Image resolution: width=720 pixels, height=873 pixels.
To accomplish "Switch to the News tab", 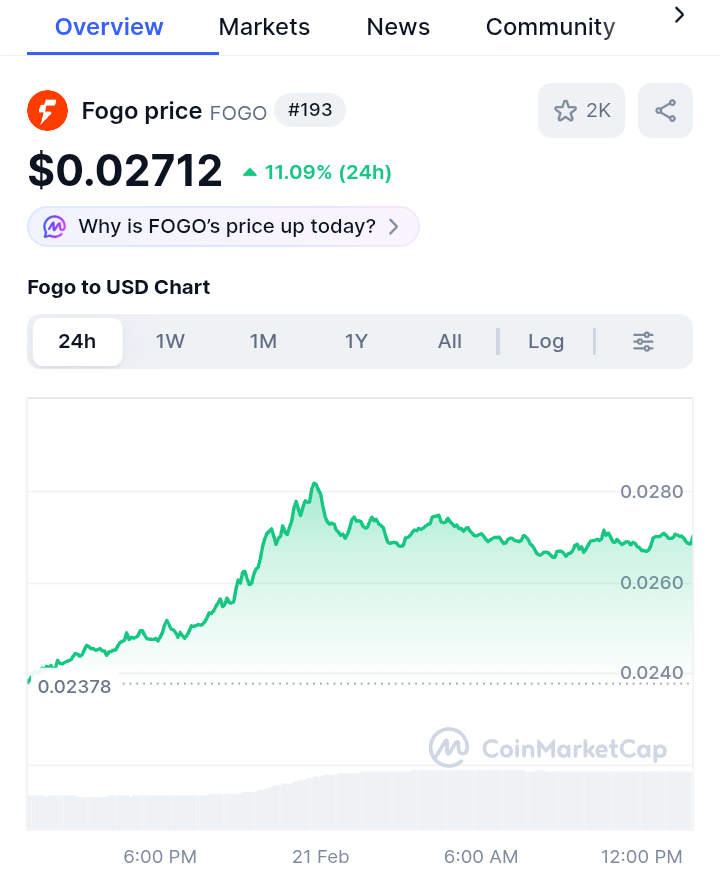I will click(x=398, y=27).
